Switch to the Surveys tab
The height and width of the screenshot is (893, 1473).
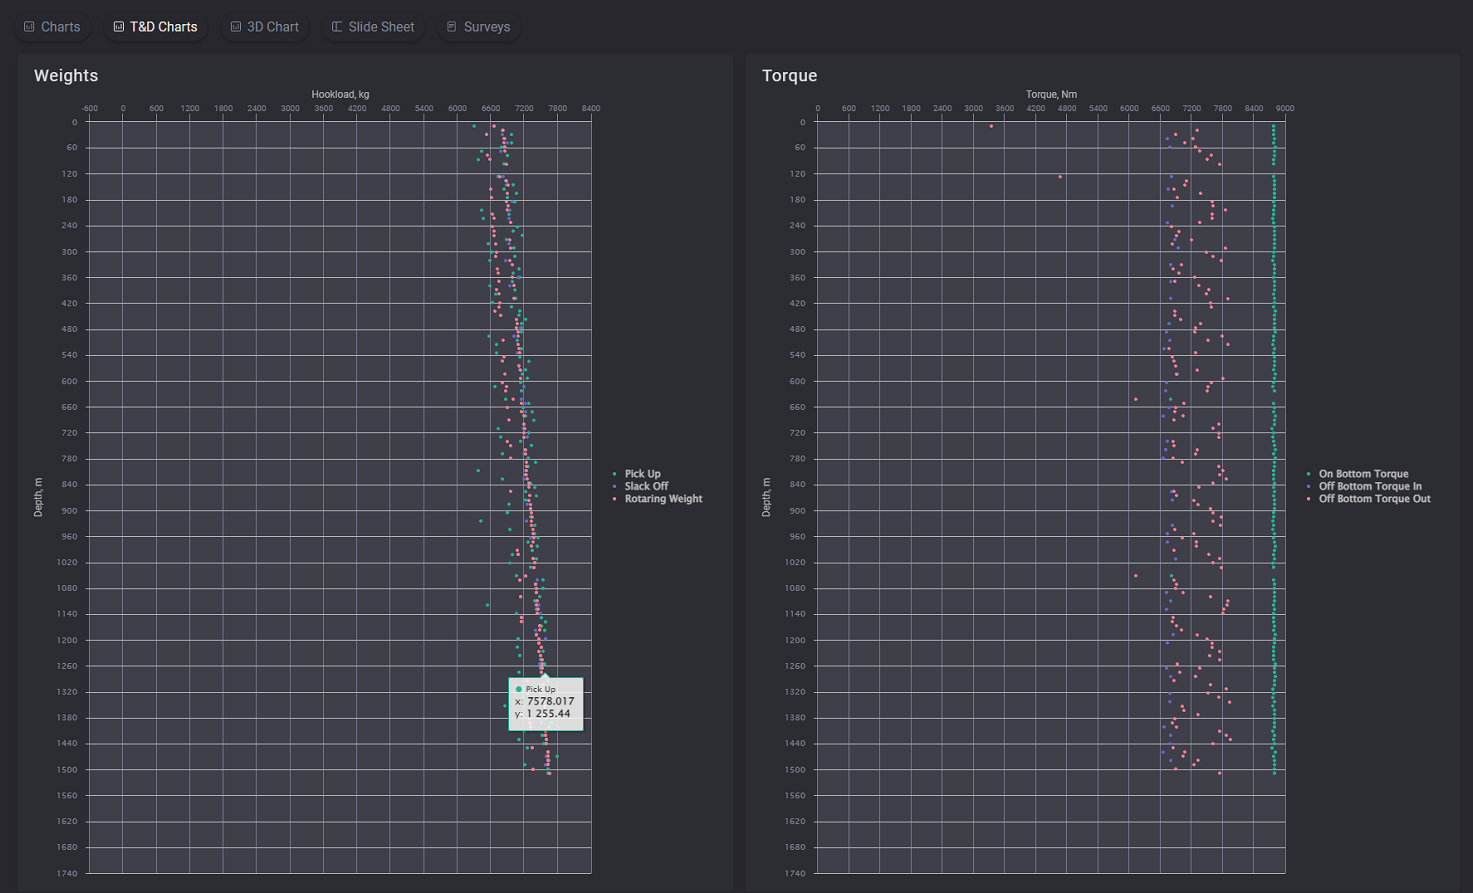pos(478,27)
